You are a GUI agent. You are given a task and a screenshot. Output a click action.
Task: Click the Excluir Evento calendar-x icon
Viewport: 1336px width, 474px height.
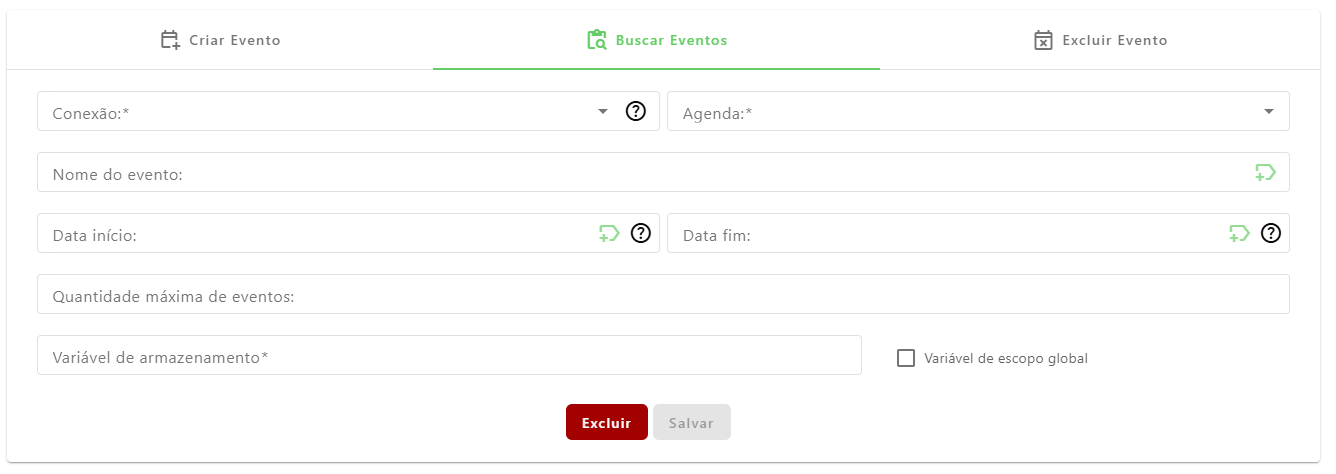1043,41
